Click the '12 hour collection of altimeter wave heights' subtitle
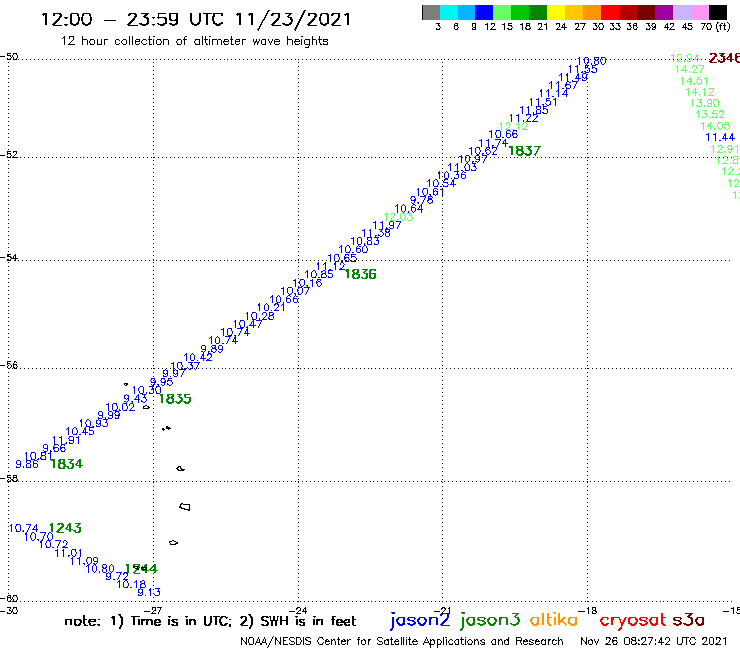 [x=194, y=41]
